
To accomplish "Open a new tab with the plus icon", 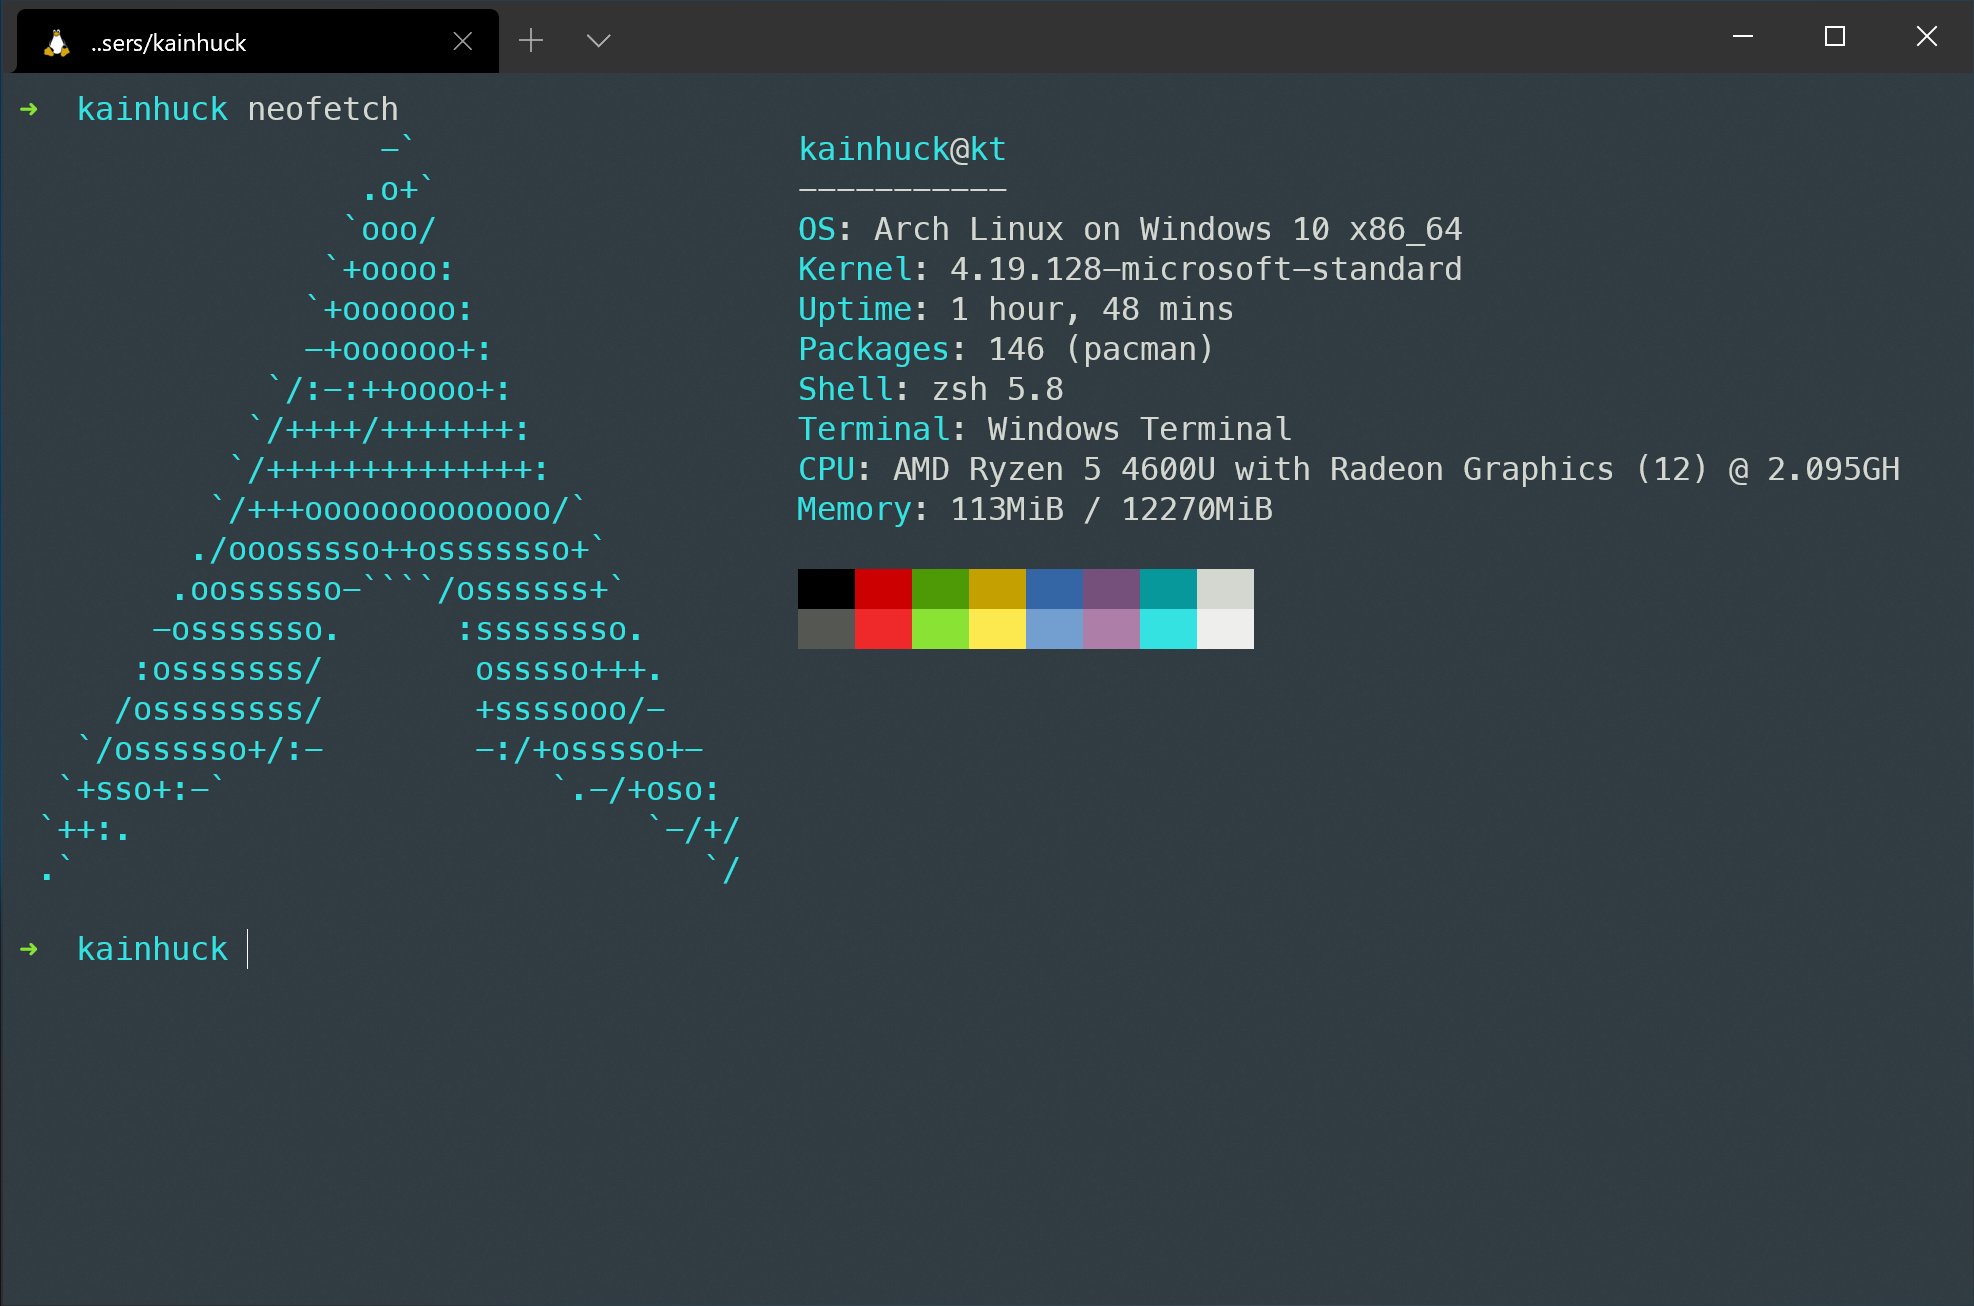I will 530,40.
